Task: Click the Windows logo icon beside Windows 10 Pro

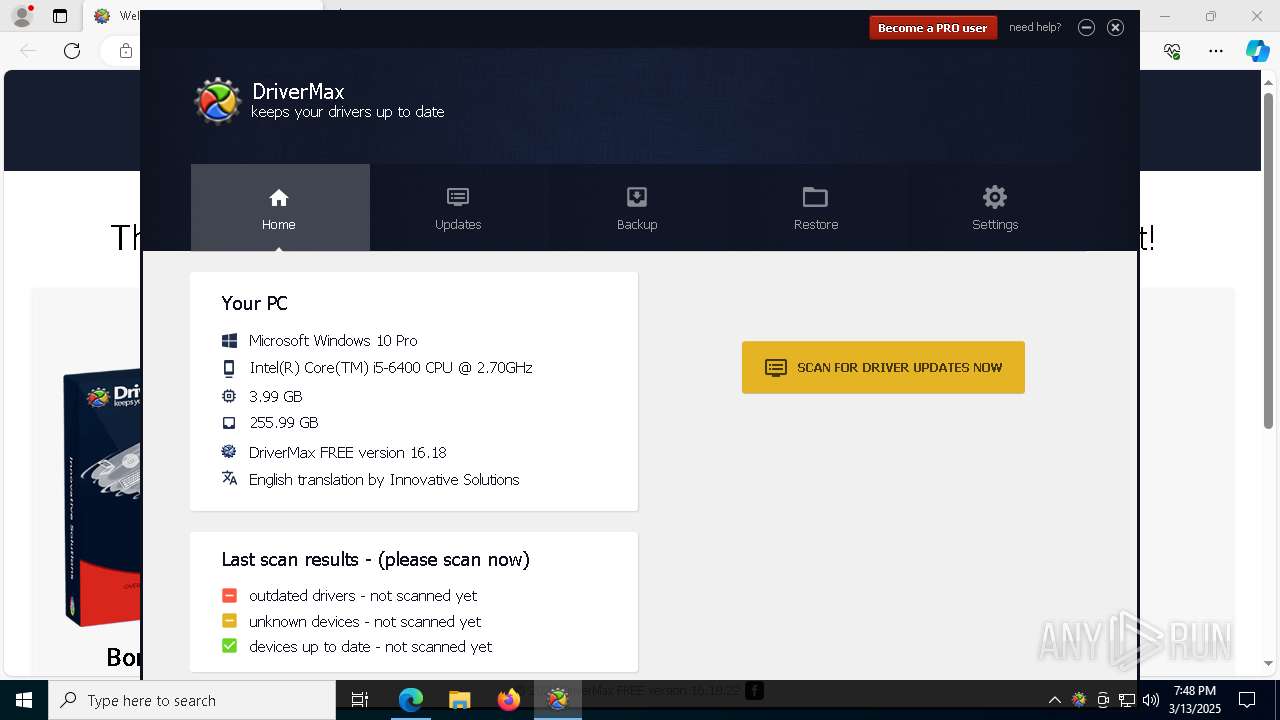Action: click(x=229, y=341)
